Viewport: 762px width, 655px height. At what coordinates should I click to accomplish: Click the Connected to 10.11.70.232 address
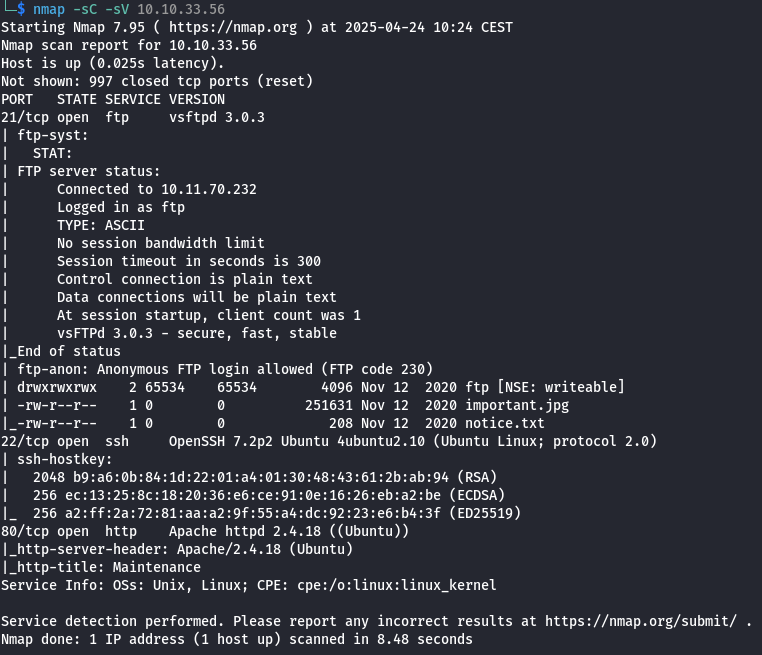(x=209, y=189)
